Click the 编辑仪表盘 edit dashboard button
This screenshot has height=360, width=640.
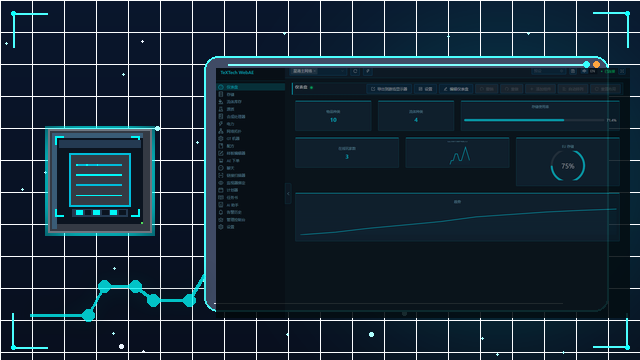(x=456, y=89)
